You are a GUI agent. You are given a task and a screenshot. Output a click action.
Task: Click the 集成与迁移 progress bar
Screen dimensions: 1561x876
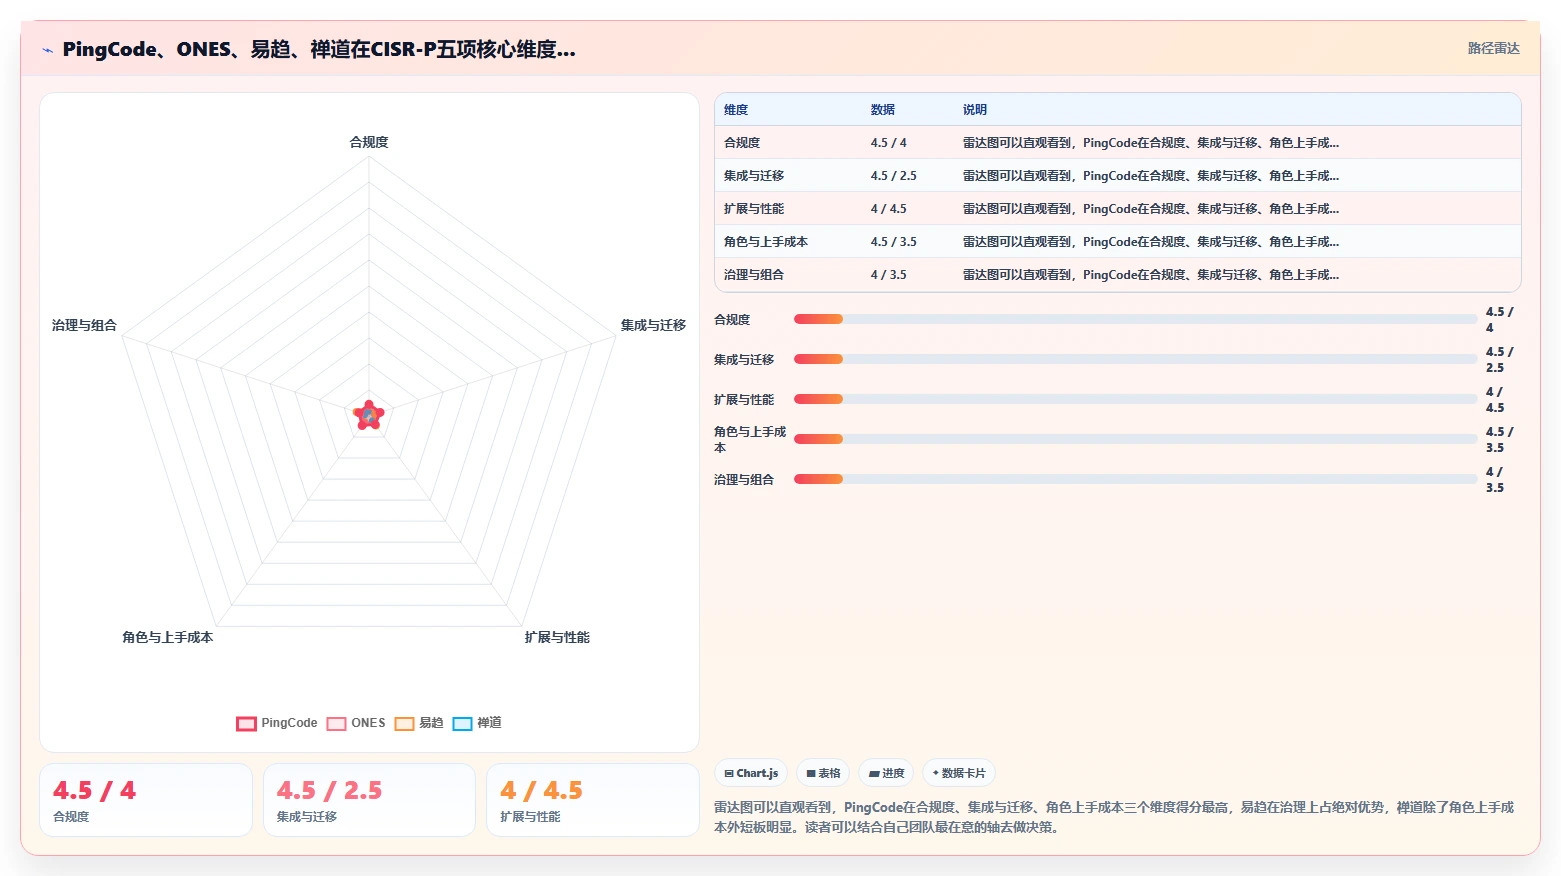click(x=1135, y=359)
